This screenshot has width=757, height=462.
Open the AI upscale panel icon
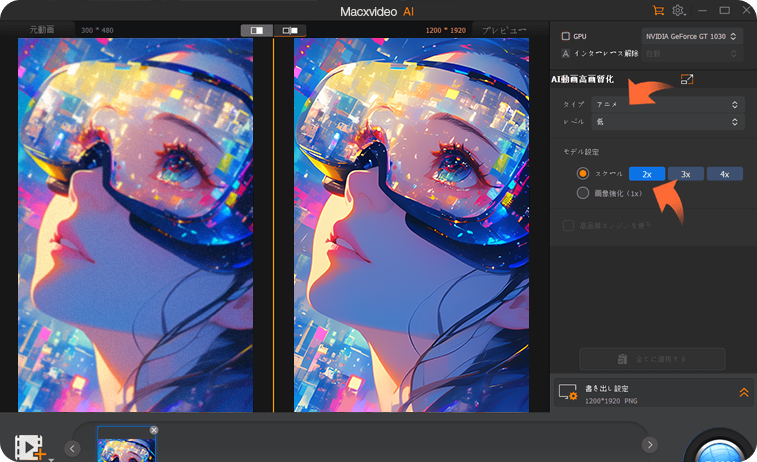coord(687,79)
